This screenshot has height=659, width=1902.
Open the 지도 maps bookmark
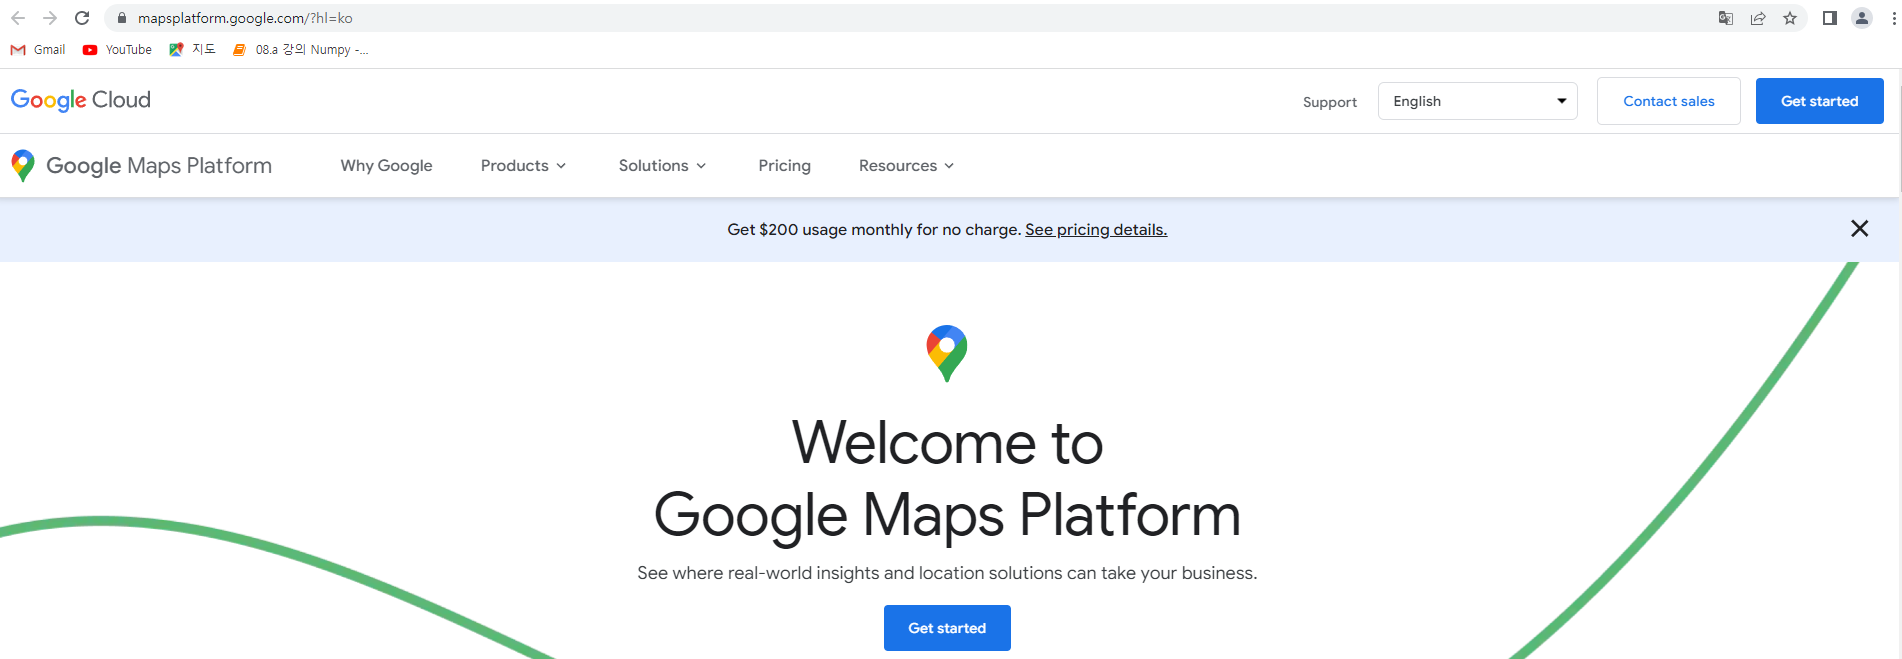[x=192, y=50]
